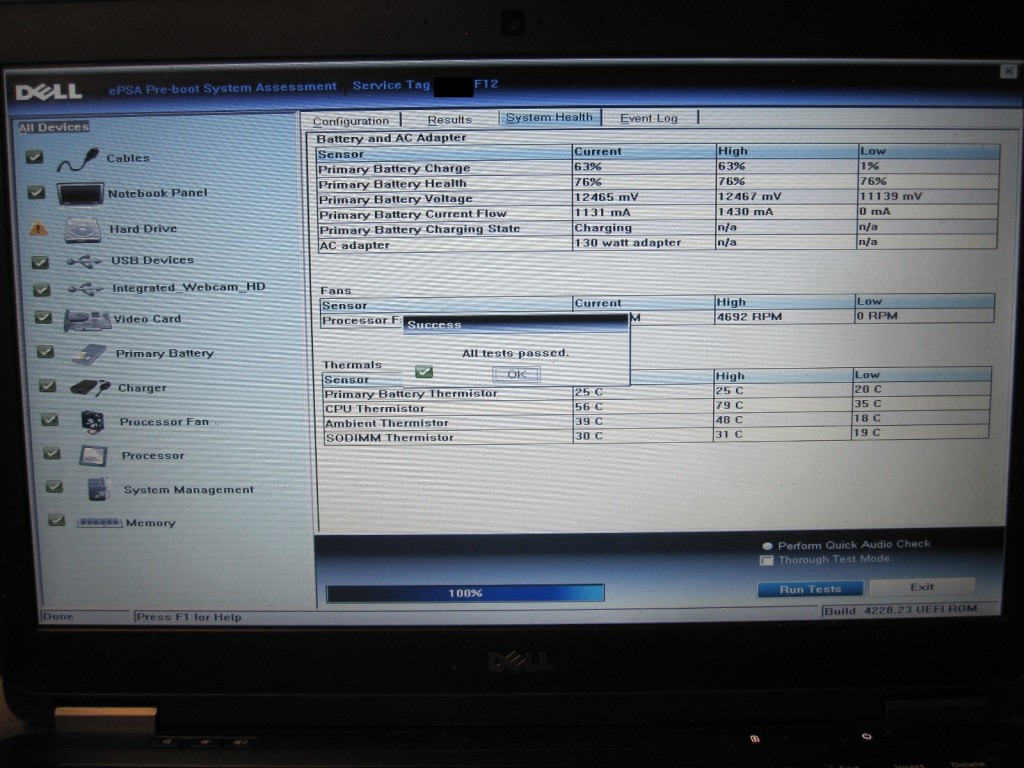Uncheck the Processor checkbox
The image size is (1024, 768).
pyautogui.click(x=52, y=453)
